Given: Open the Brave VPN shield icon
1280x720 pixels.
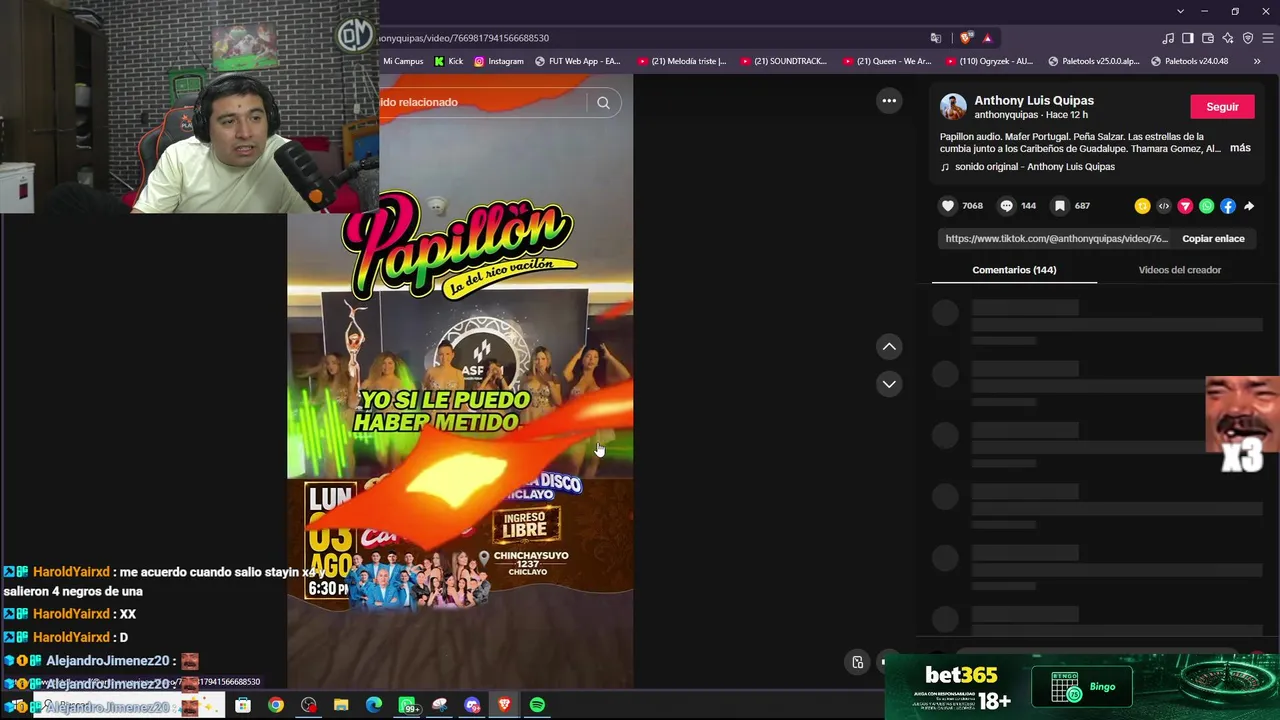Looking at the screenshot, I should click(1248, 38).
